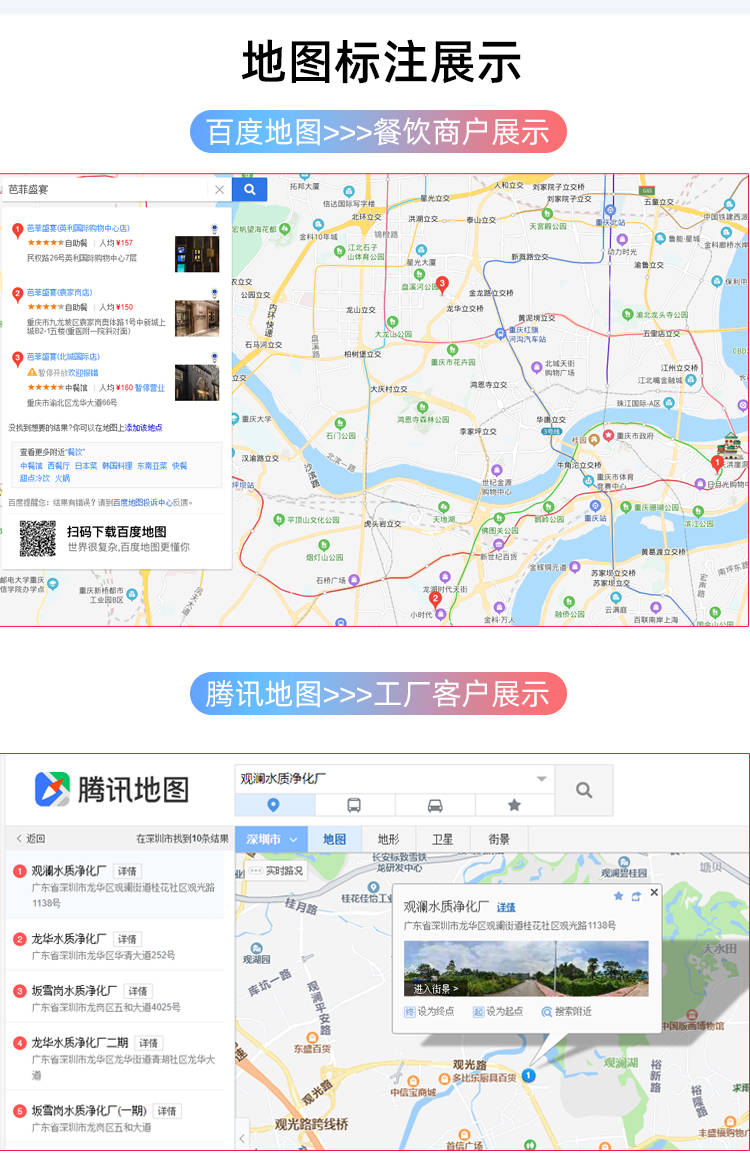Select the 西餐厅 nearby category
Viewport: 750px width, 1166px height.
tap(58, 466)
